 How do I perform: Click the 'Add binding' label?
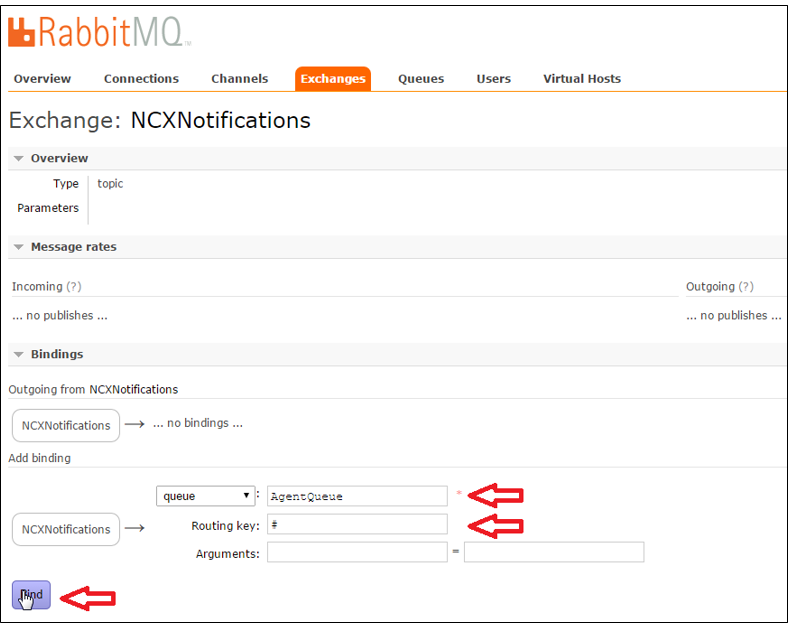(39, 458)
